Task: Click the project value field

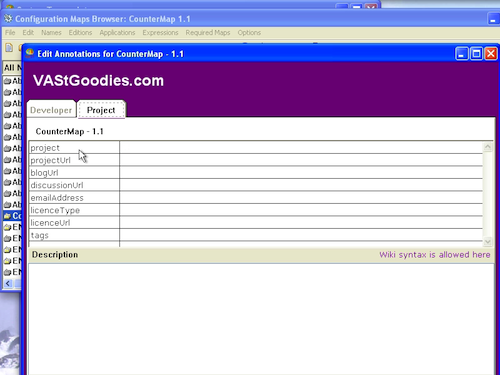Action: 301,147
